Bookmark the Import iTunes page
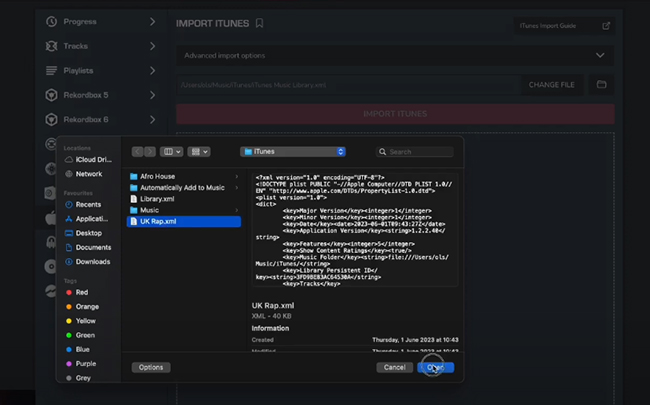The image size is (650, 405). tap(260, 23)
